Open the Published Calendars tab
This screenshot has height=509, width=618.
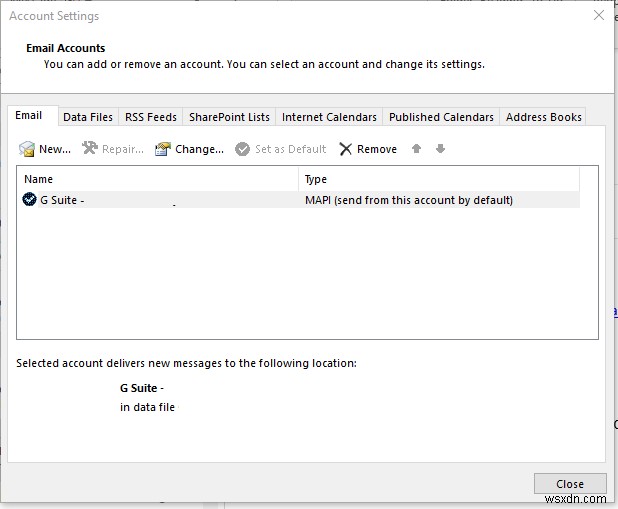[441, 117]
